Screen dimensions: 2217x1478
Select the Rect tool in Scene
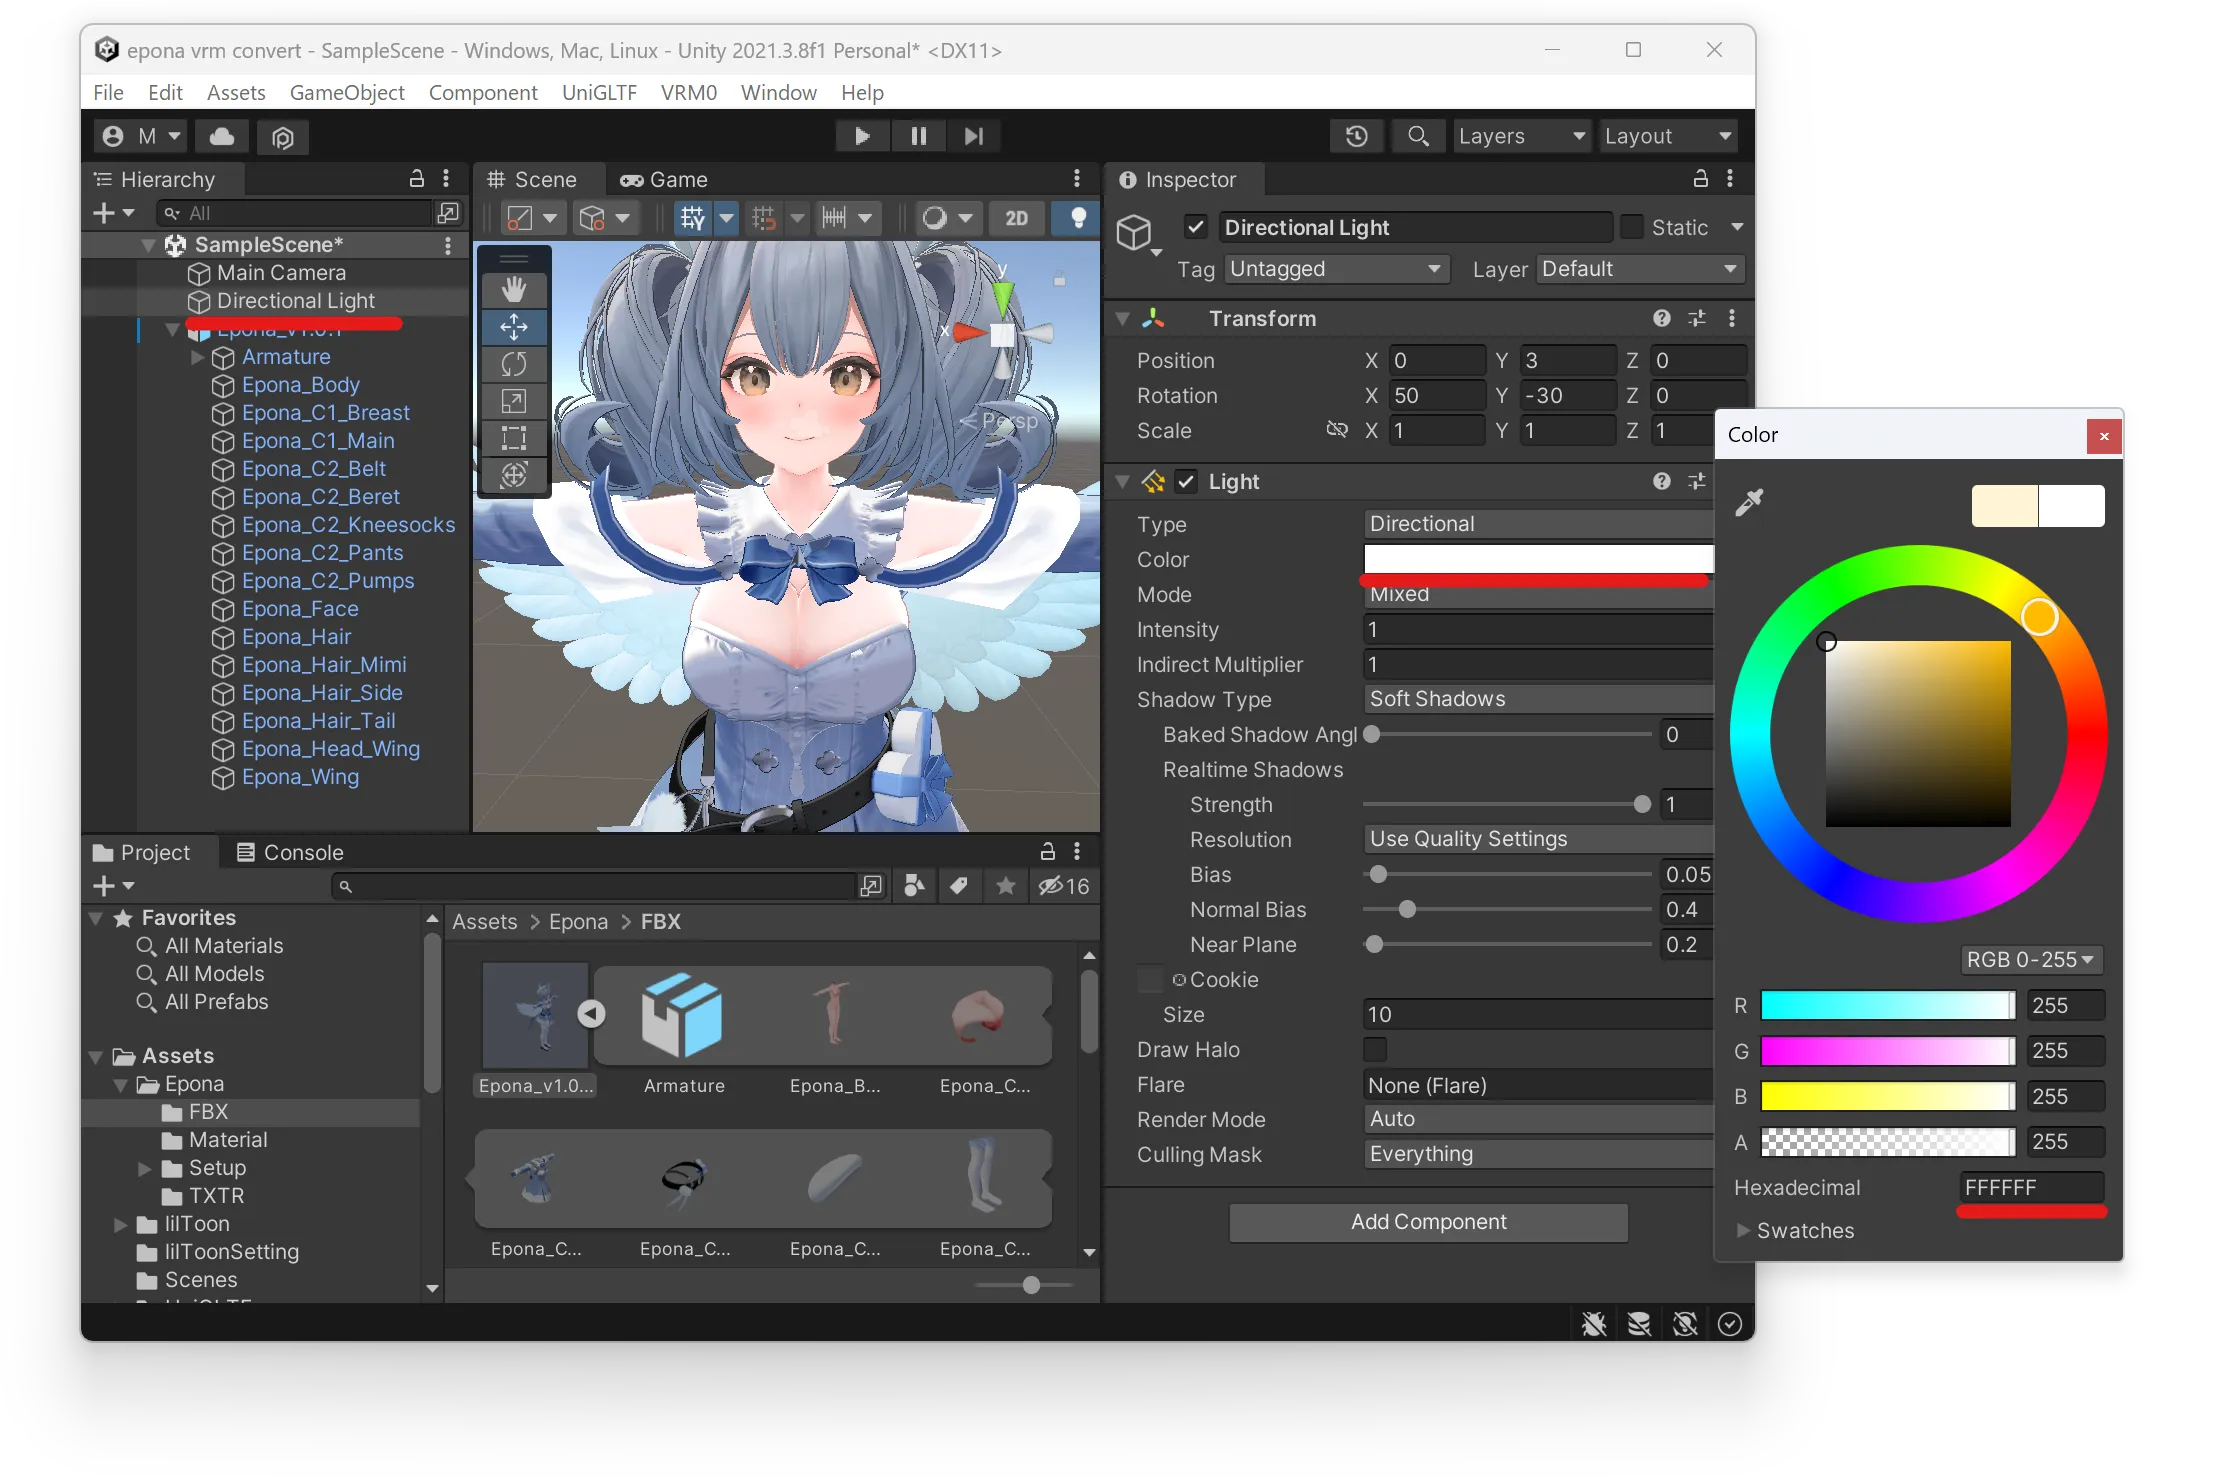click(x=514, y=438)
